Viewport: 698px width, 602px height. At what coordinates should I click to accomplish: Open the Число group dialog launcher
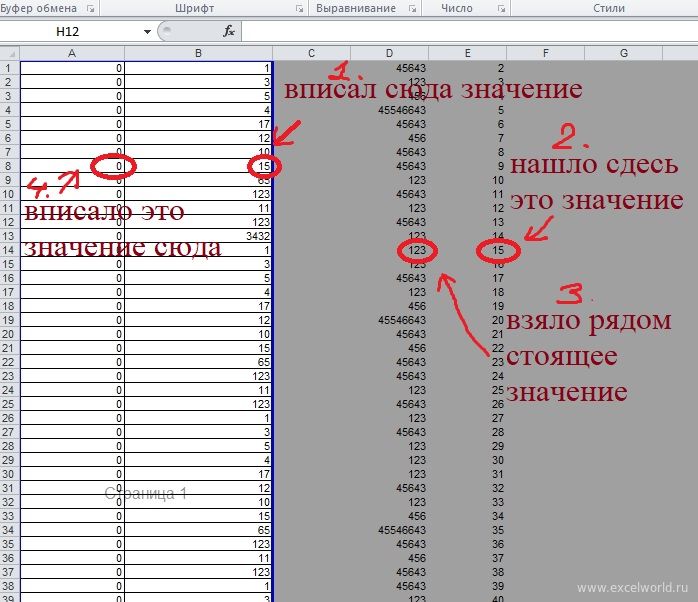(501, 8)
